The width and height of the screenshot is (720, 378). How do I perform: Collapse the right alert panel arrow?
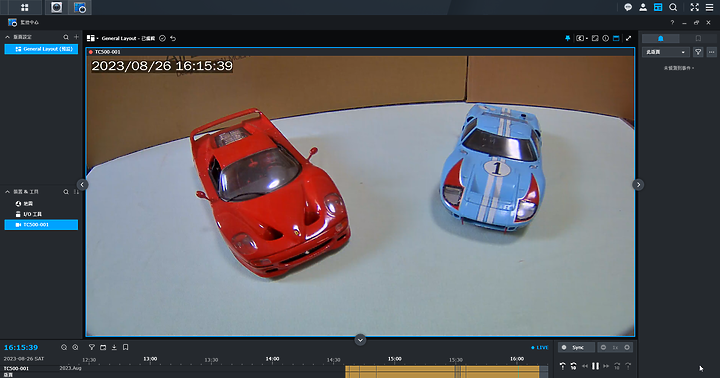[x=638, y=185]
